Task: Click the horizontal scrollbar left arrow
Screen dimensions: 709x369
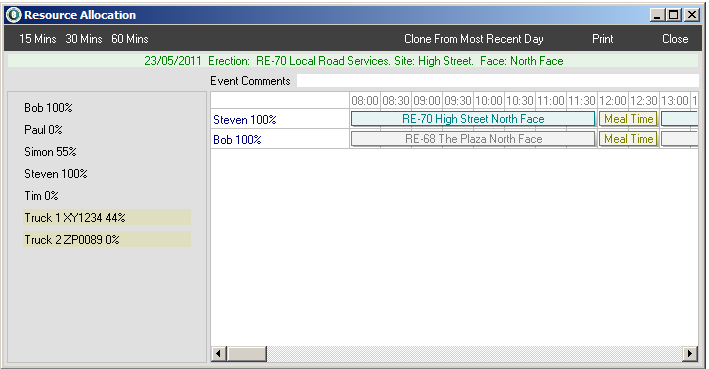Action: coord(219,354)
